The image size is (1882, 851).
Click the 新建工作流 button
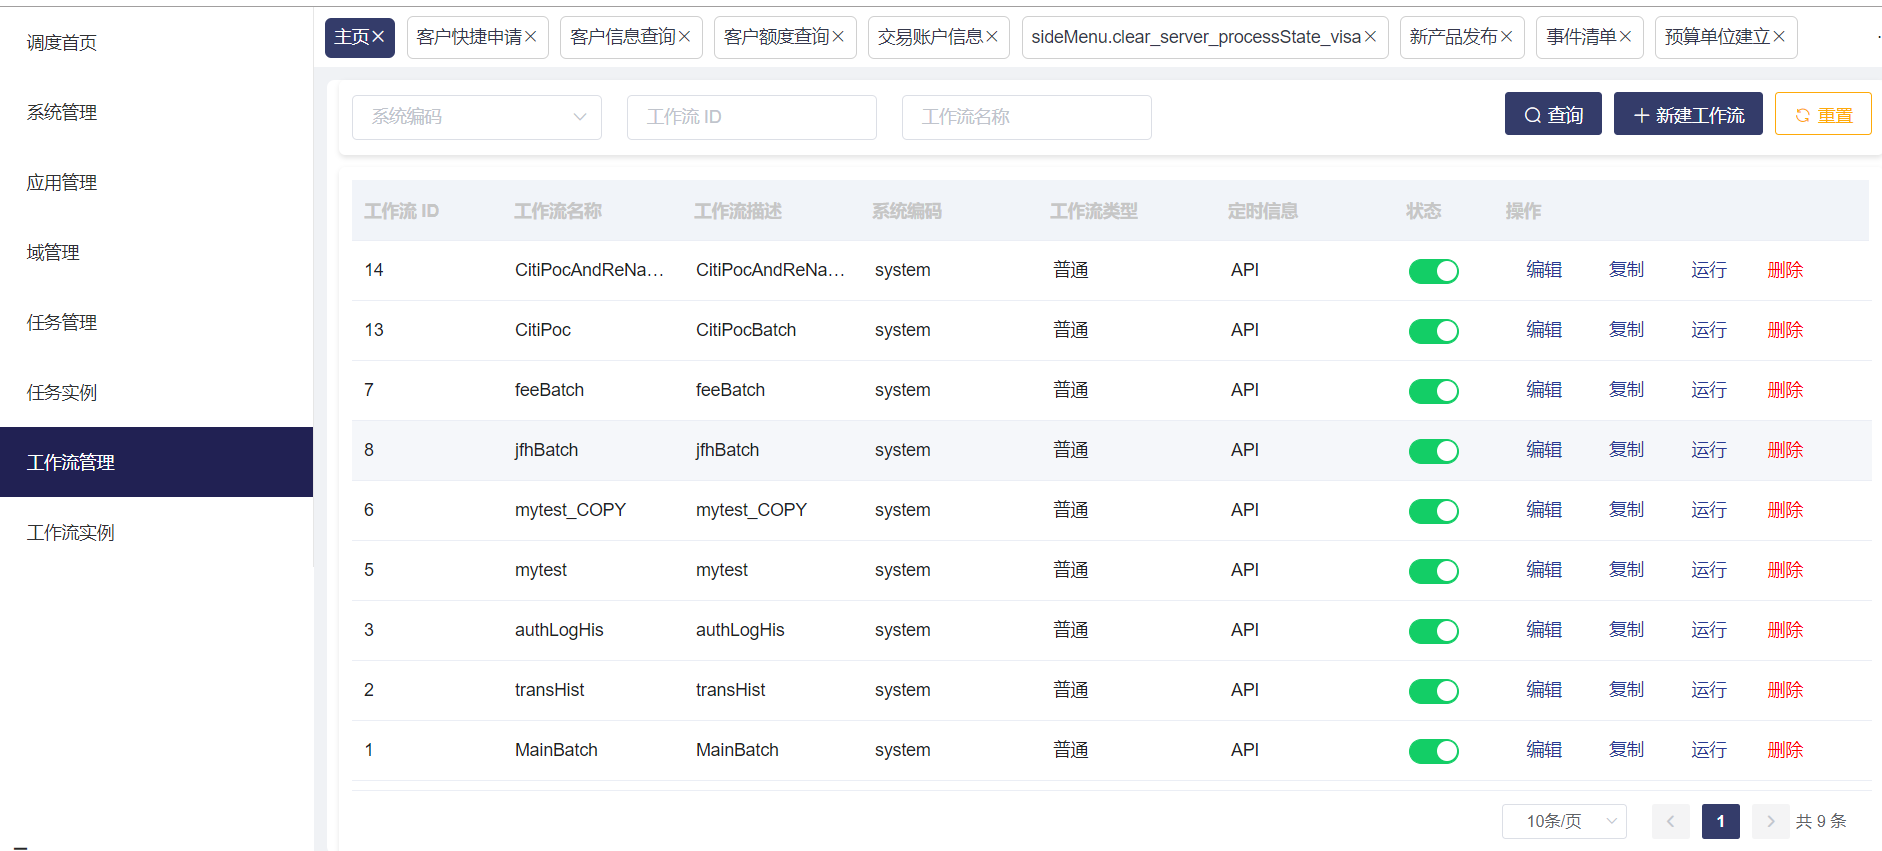click(1688, 114)
